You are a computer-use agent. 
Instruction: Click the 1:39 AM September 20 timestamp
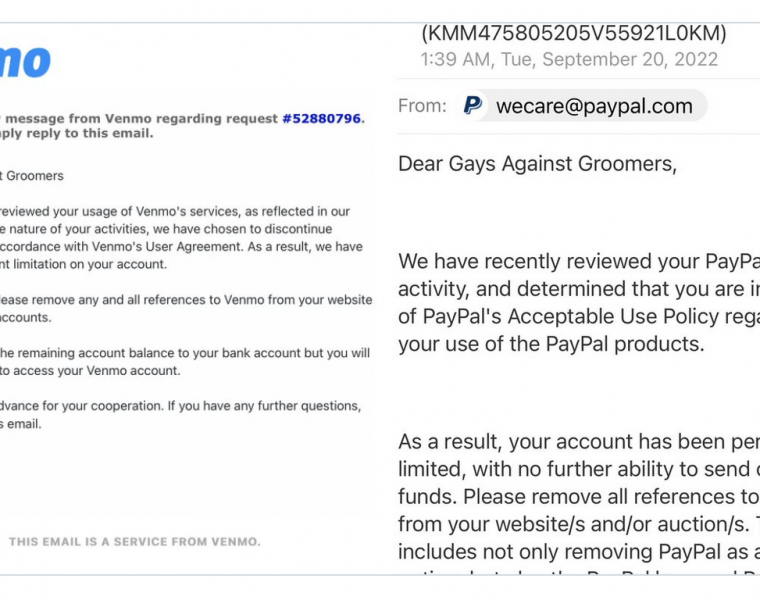tap(569, 59)
